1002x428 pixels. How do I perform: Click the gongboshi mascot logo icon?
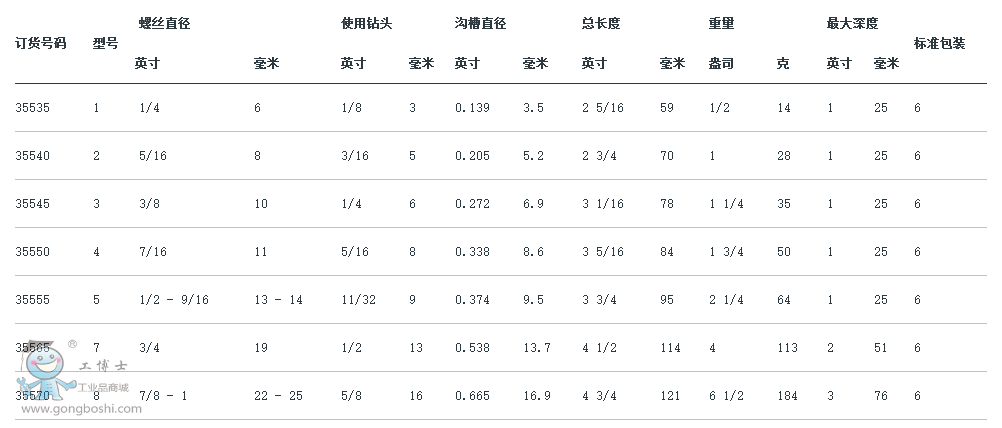[x=47, y=371]
